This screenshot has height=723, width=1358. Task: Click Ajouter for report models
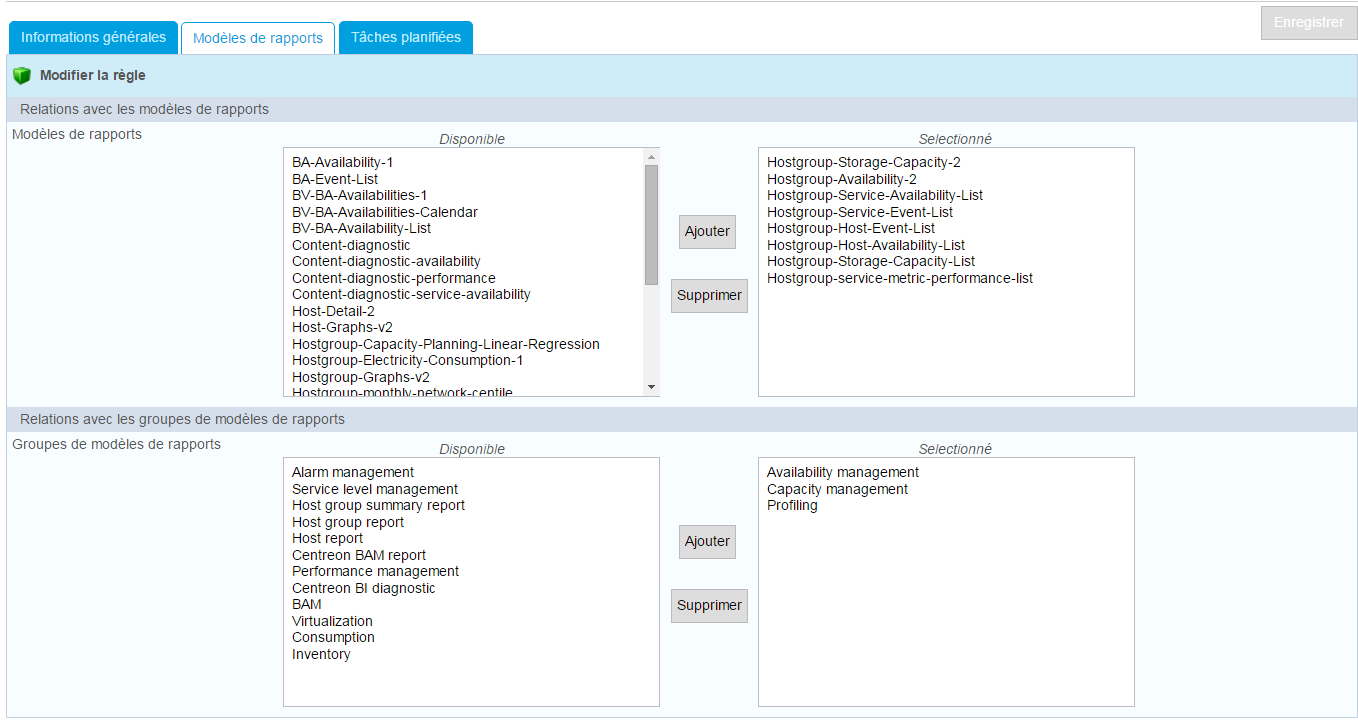pos(707,231)
